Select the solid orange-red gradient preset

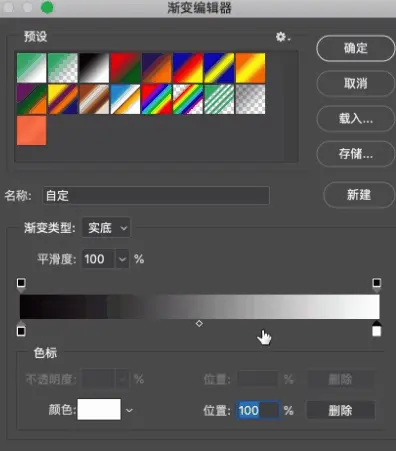point(32,131)
